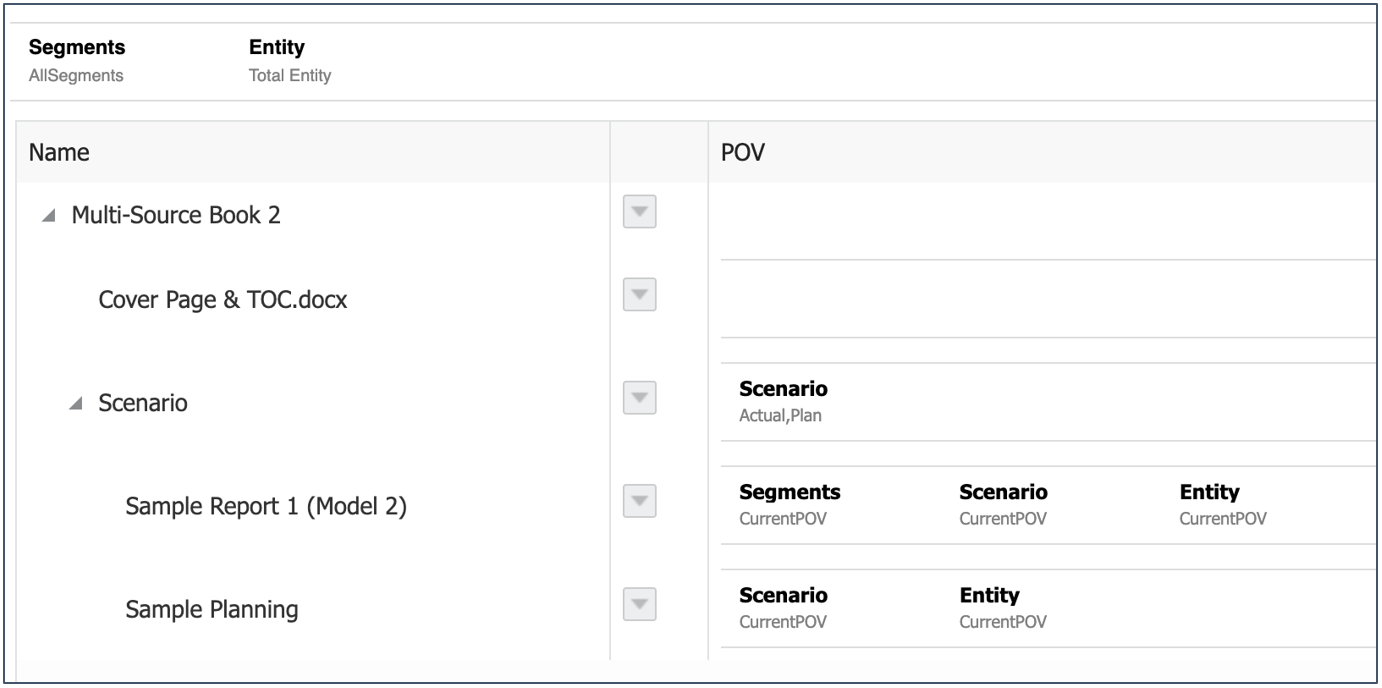Open the Multi-Source Book 2 row action menu

pos(639,214)
